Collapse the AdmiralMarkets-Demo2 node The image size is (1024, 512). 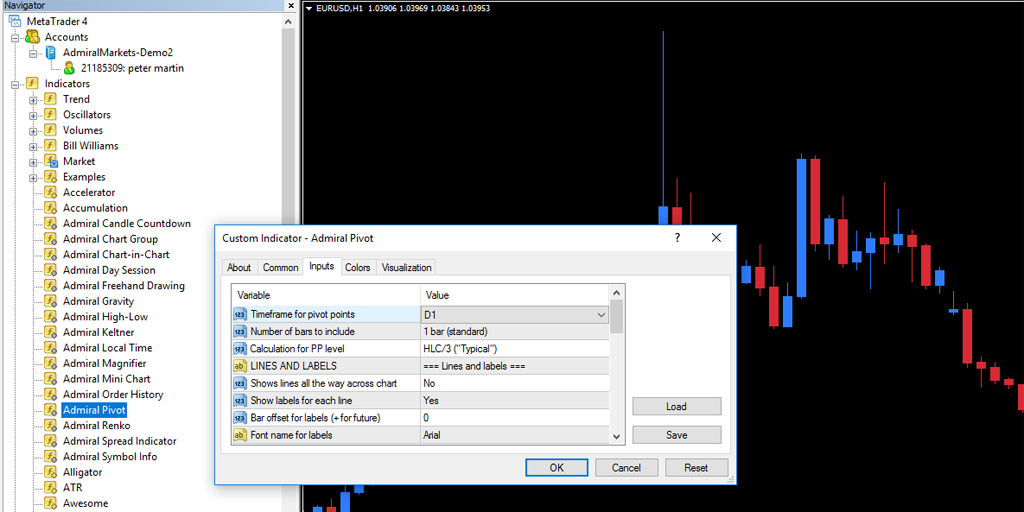pyautogui.click(x=33, y=53)
